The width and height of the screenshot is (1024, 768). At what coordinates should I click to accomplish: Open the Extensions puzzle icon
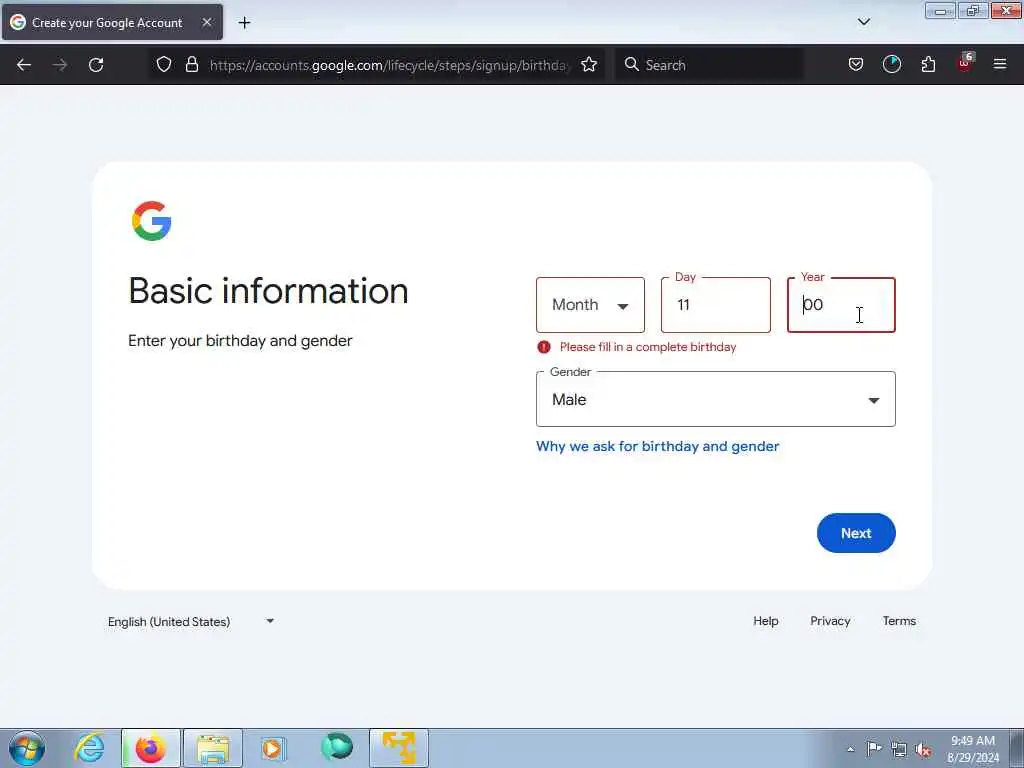[928, 65]
